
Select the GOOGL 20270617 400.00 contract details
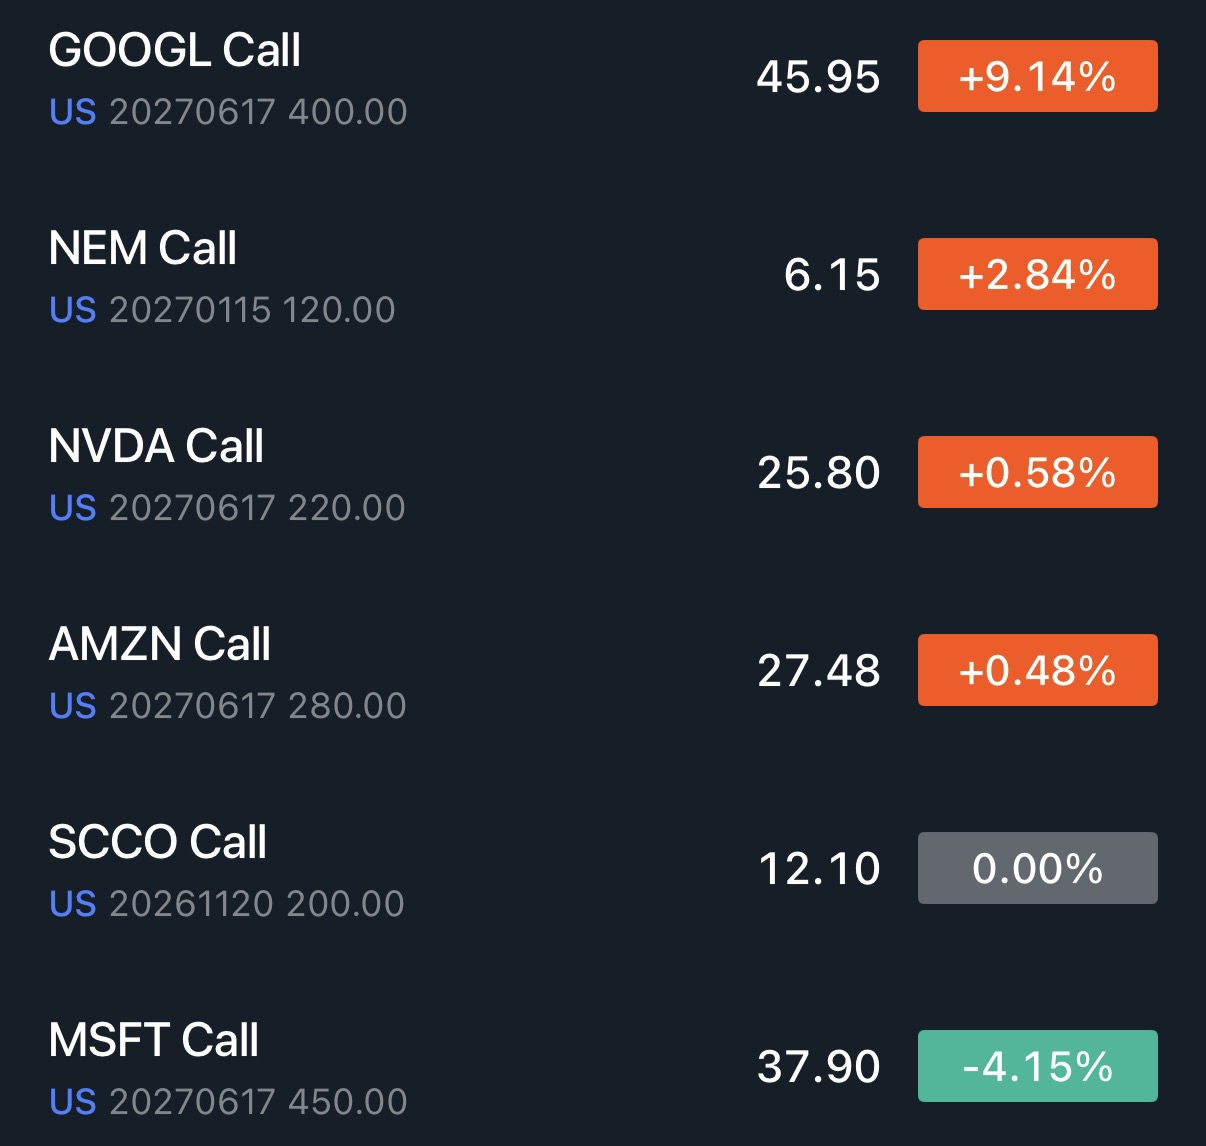tap(228, 112)
